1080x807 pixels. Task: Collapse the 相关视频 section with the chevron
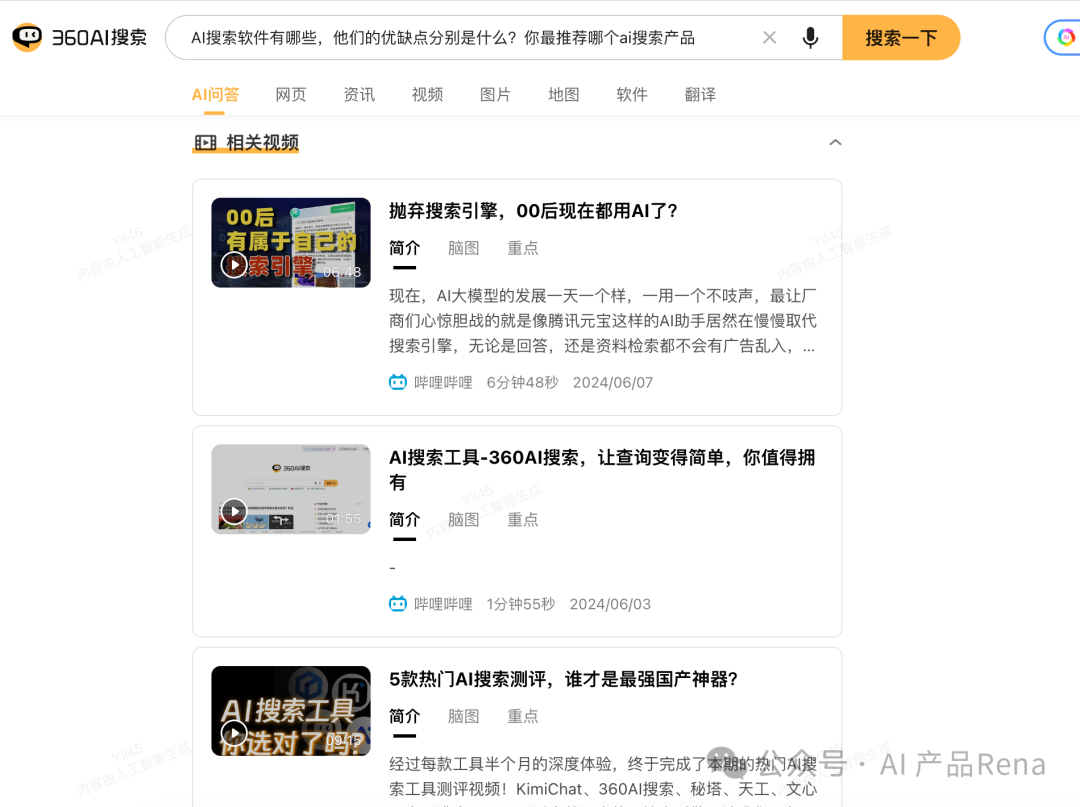835,143
